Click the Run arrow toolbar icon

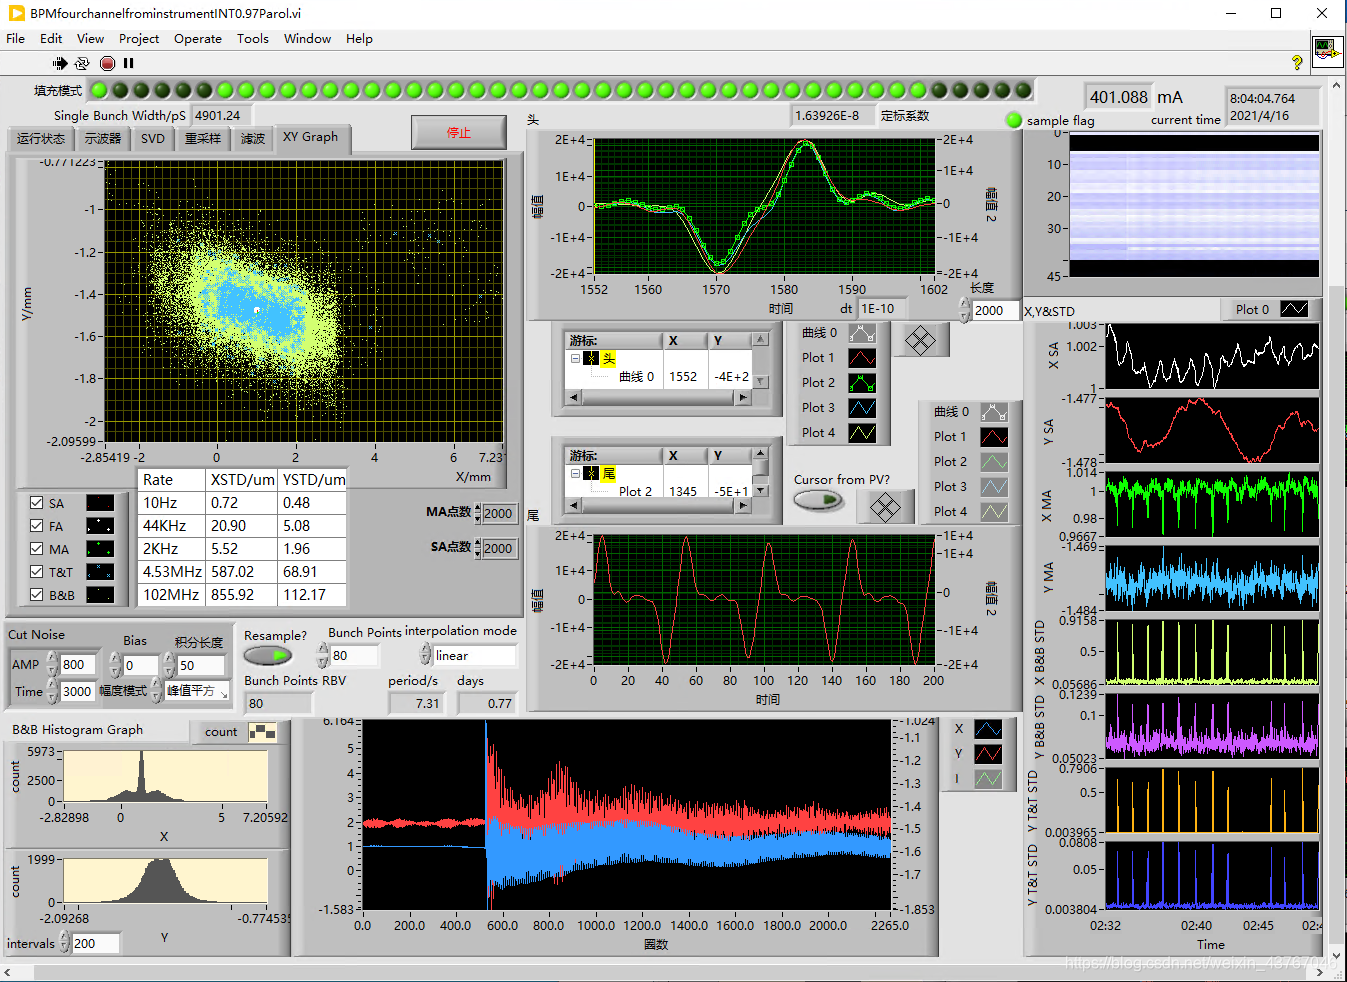click(60, 63)
